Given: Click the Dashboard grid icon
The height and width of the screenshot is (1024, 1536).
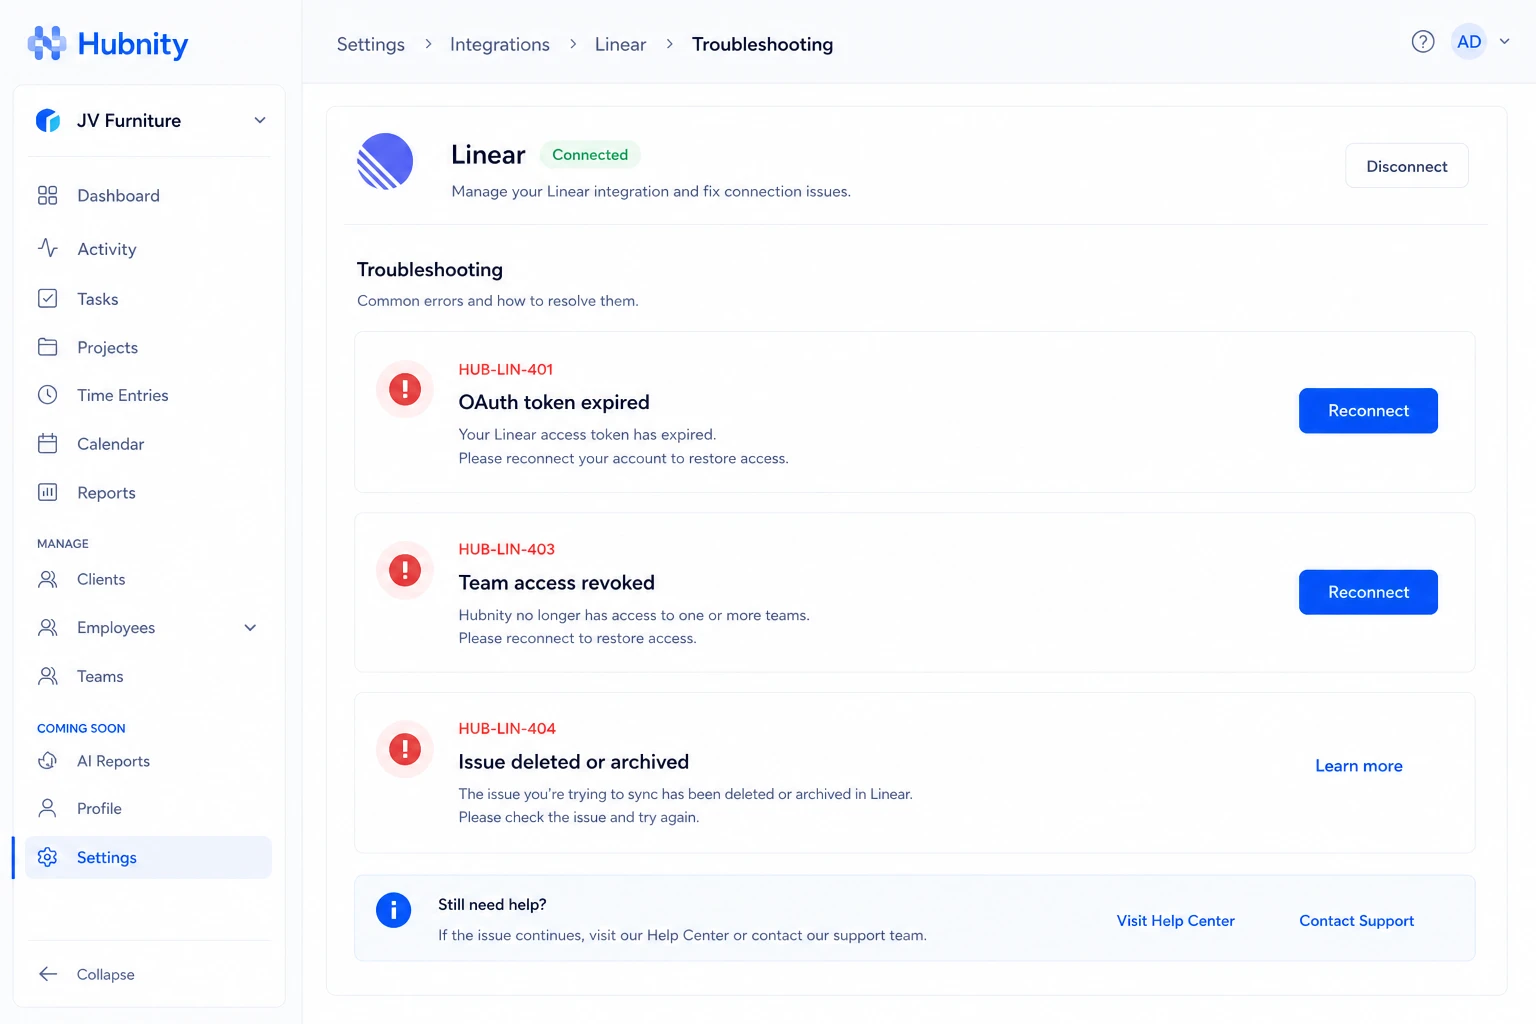Looking at the screenshot, I should tap(47, 195).
